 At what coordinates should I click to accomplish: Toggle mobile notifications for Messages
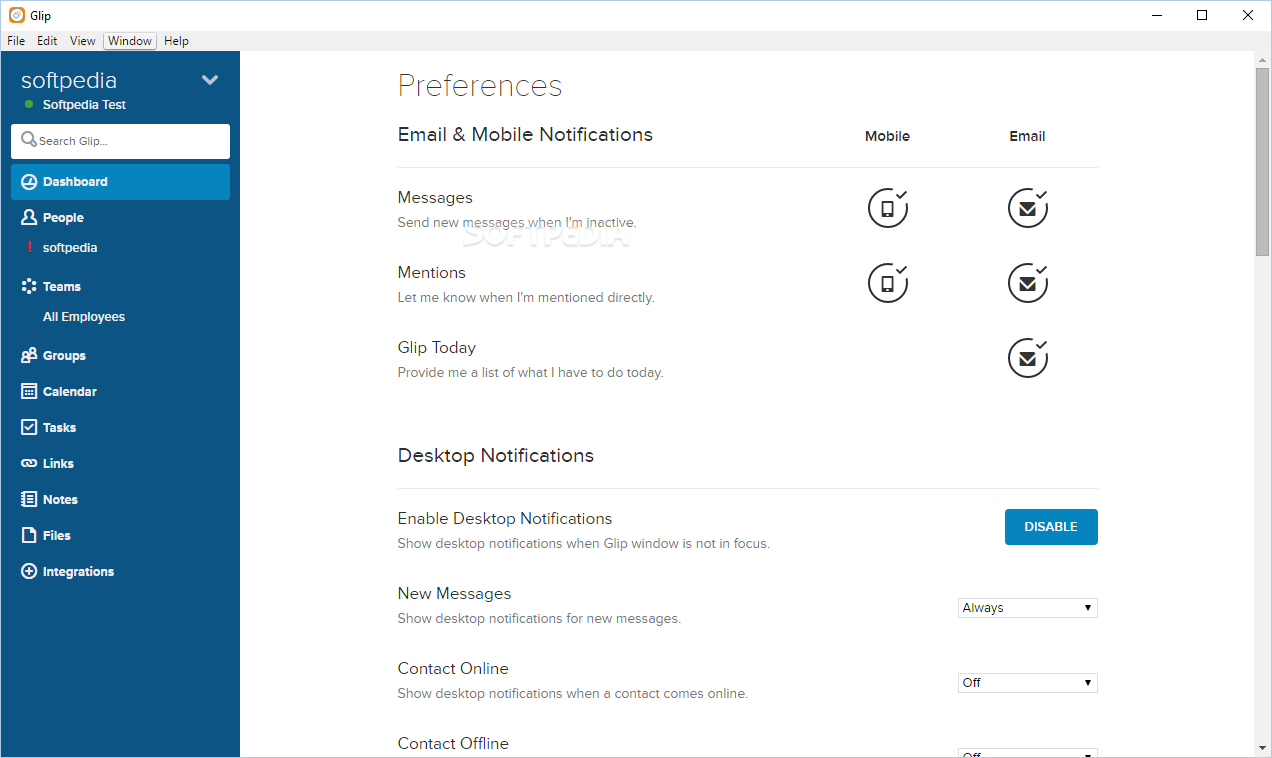click(888, 208)
